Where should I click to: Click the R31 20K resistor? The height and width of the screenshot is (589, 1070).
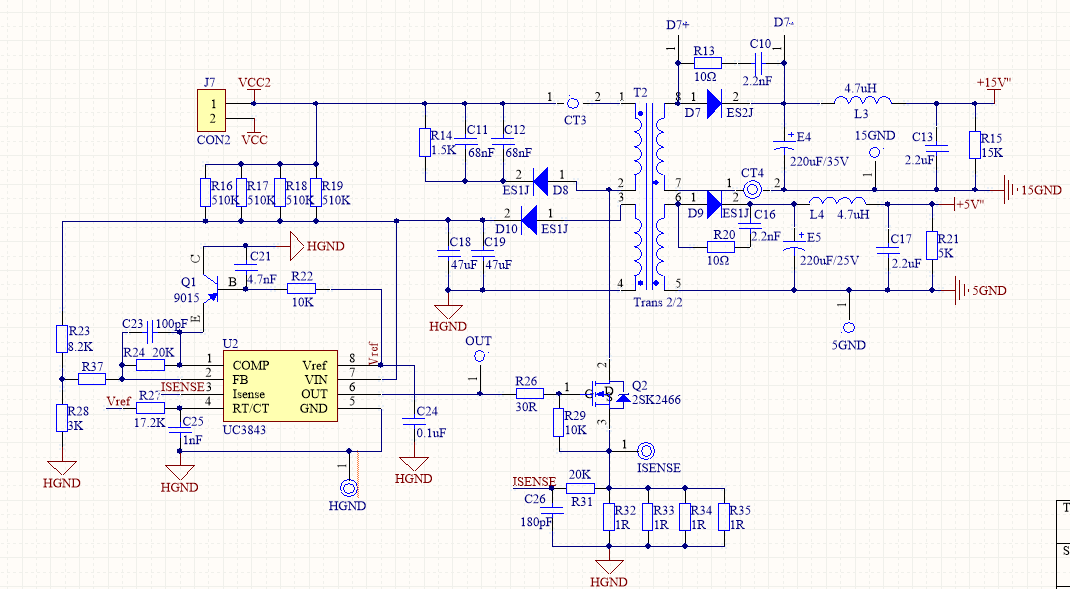click(x=580, y=488)
